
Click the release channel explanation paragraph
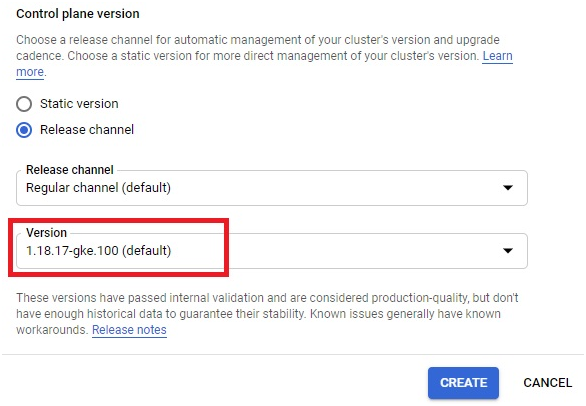264,56
